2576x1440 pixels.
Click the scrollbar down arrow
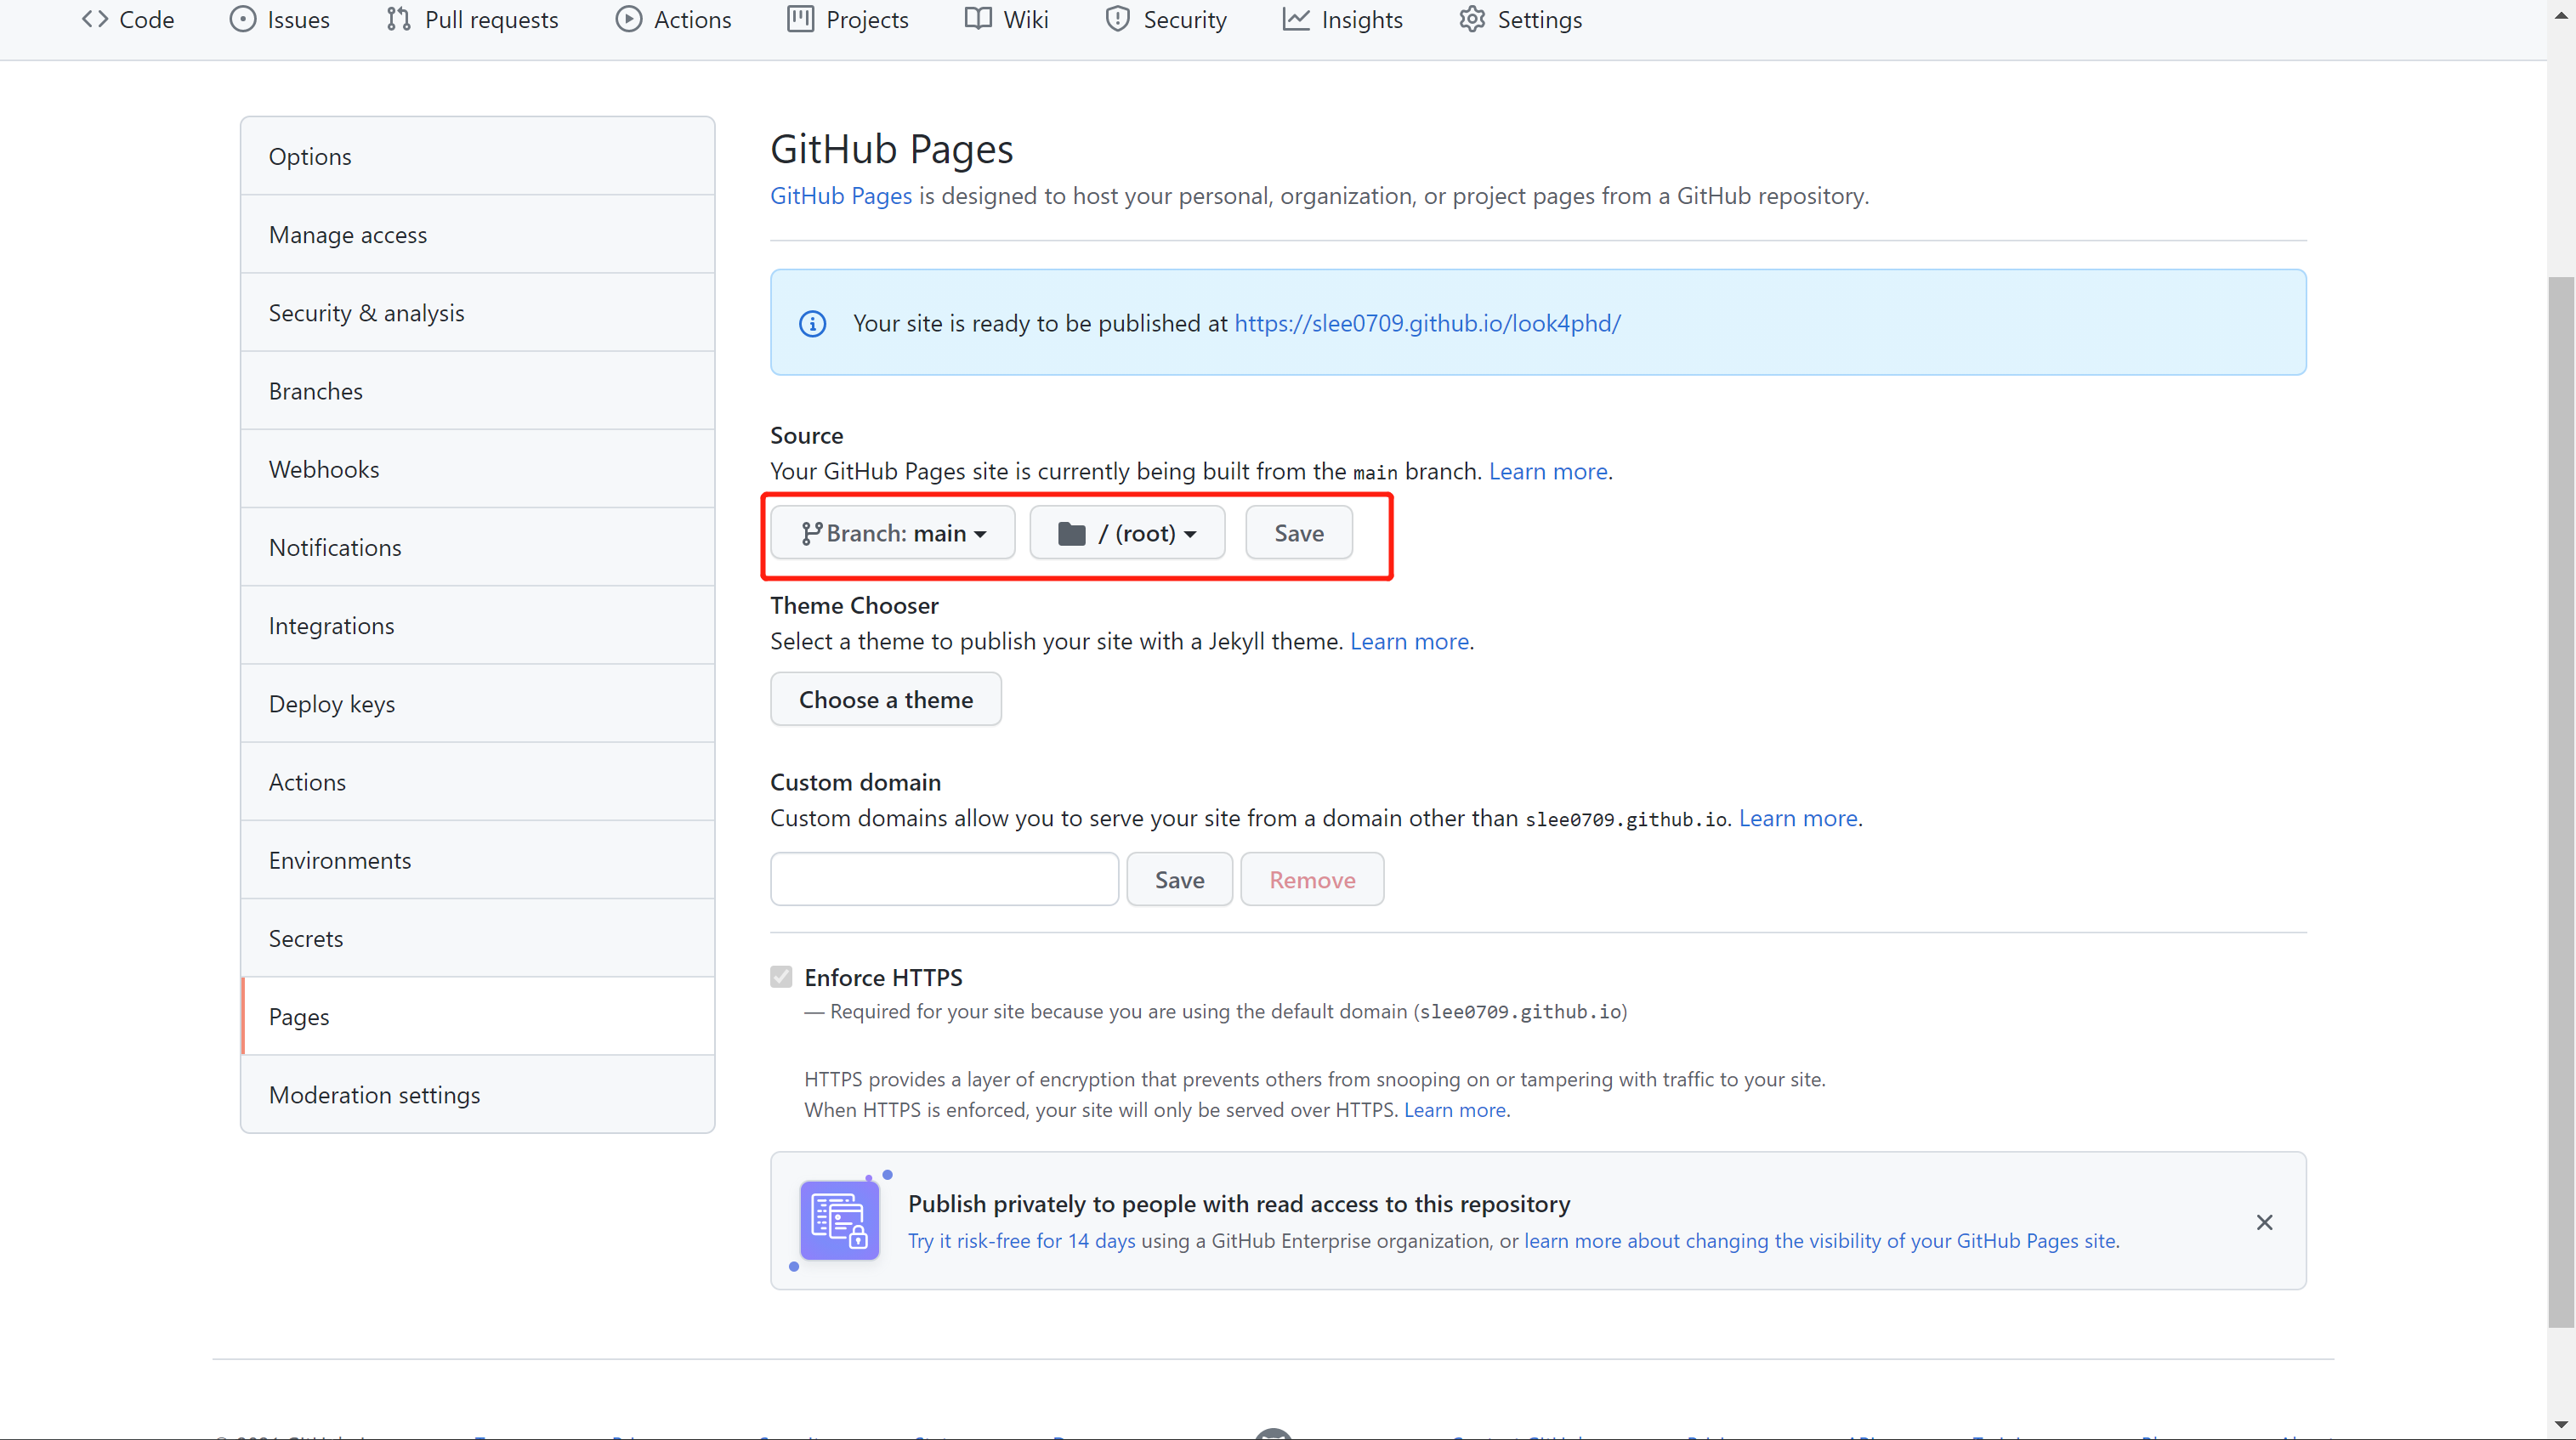tap(2561, 1423)
